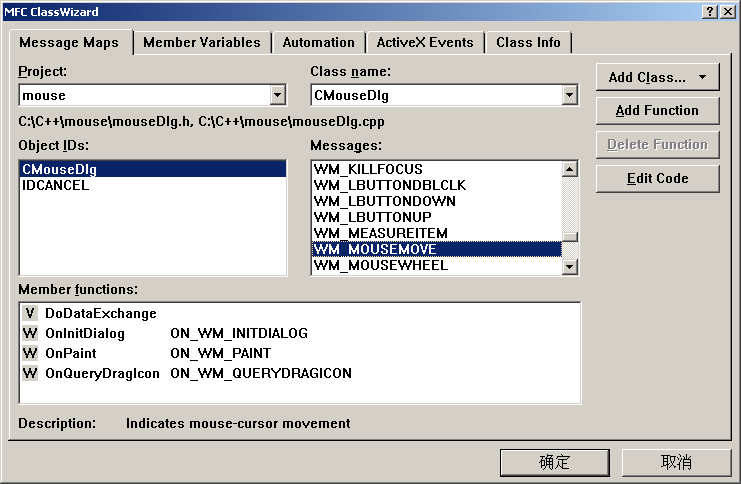Confirm with the 确定 button
Screen dimensions: 741x484
[x=555, y=462]
